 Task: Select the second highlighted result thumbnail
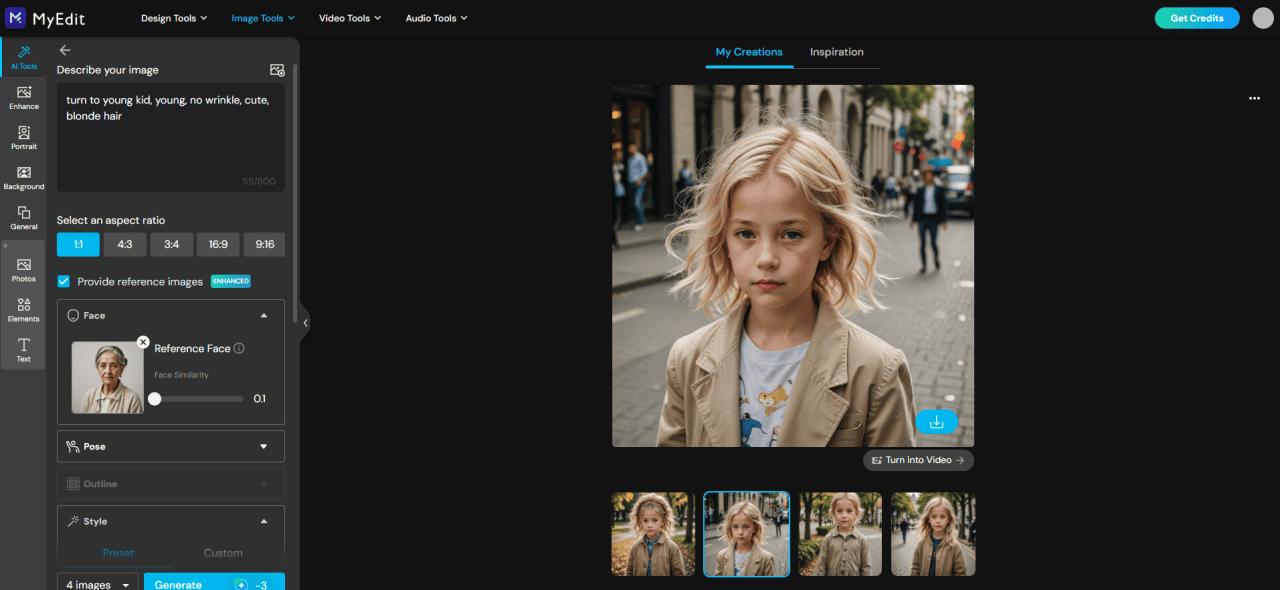click(x=746, y=534)
